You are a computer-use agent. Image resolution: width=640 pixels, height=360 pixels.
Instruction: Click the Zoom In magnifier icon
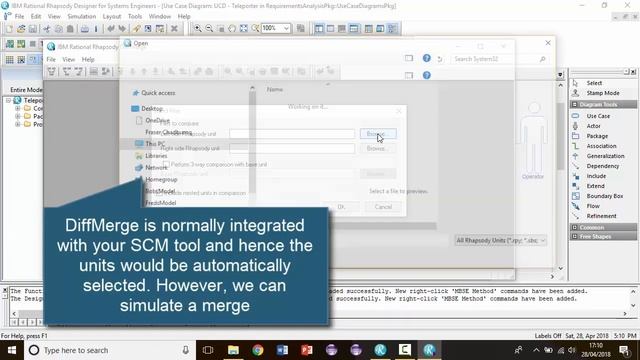[x=198, y=28]
